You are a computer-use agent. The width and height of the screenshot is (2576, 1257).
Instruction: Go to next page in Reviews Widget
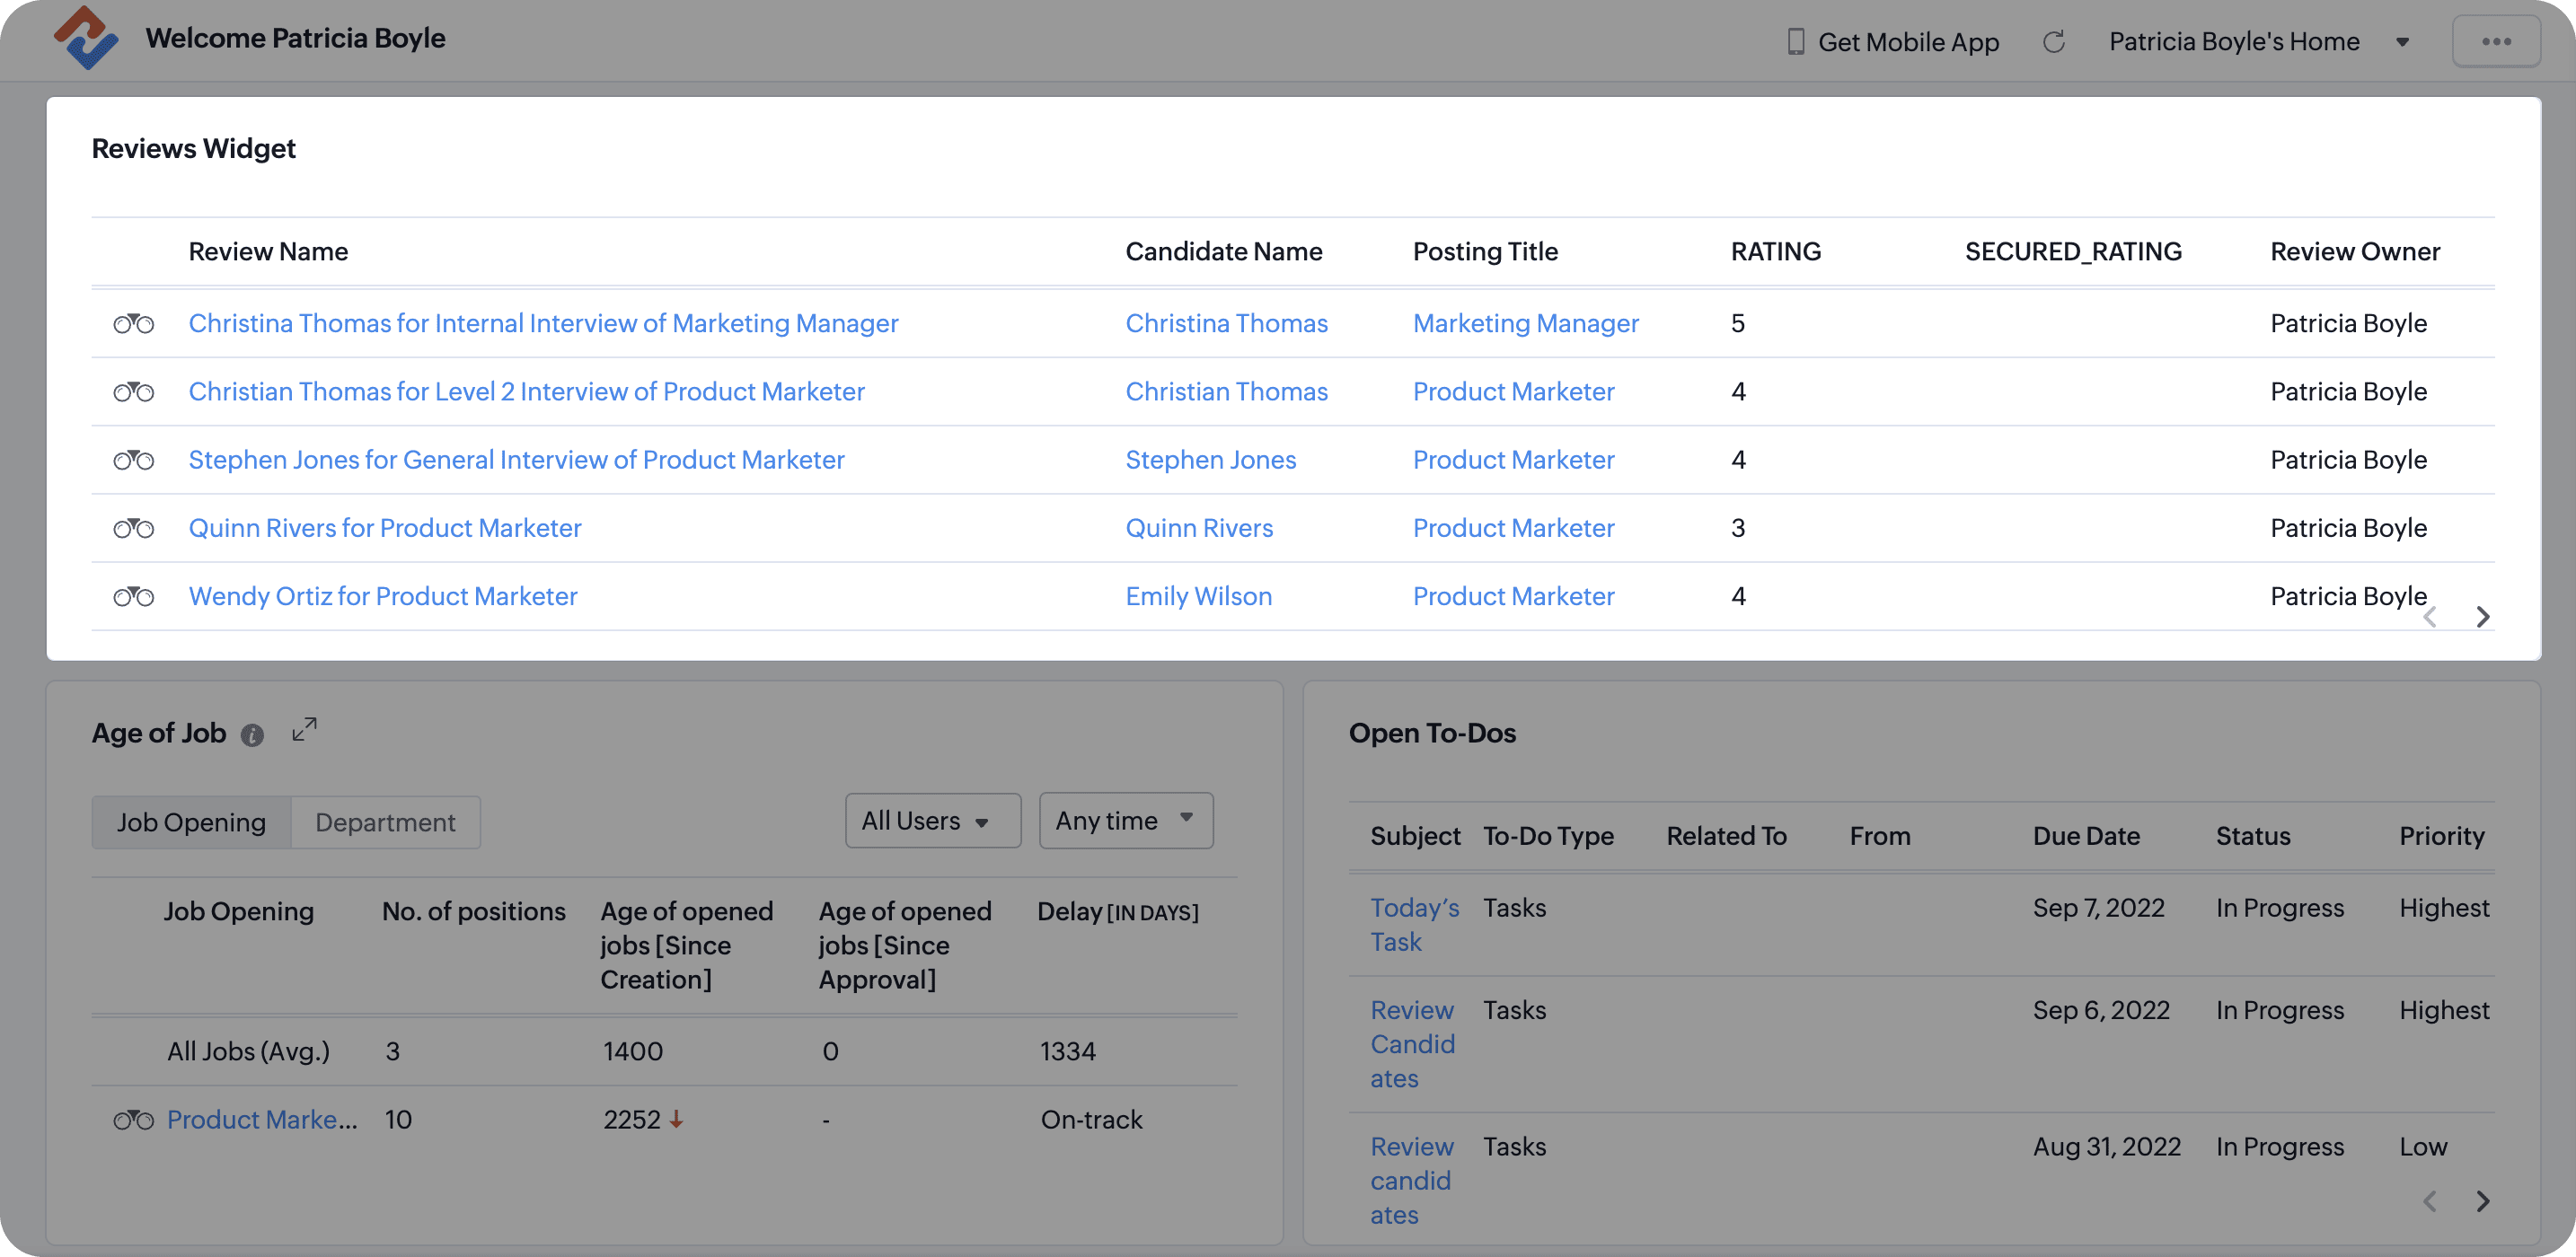[x=2482, y=617]
